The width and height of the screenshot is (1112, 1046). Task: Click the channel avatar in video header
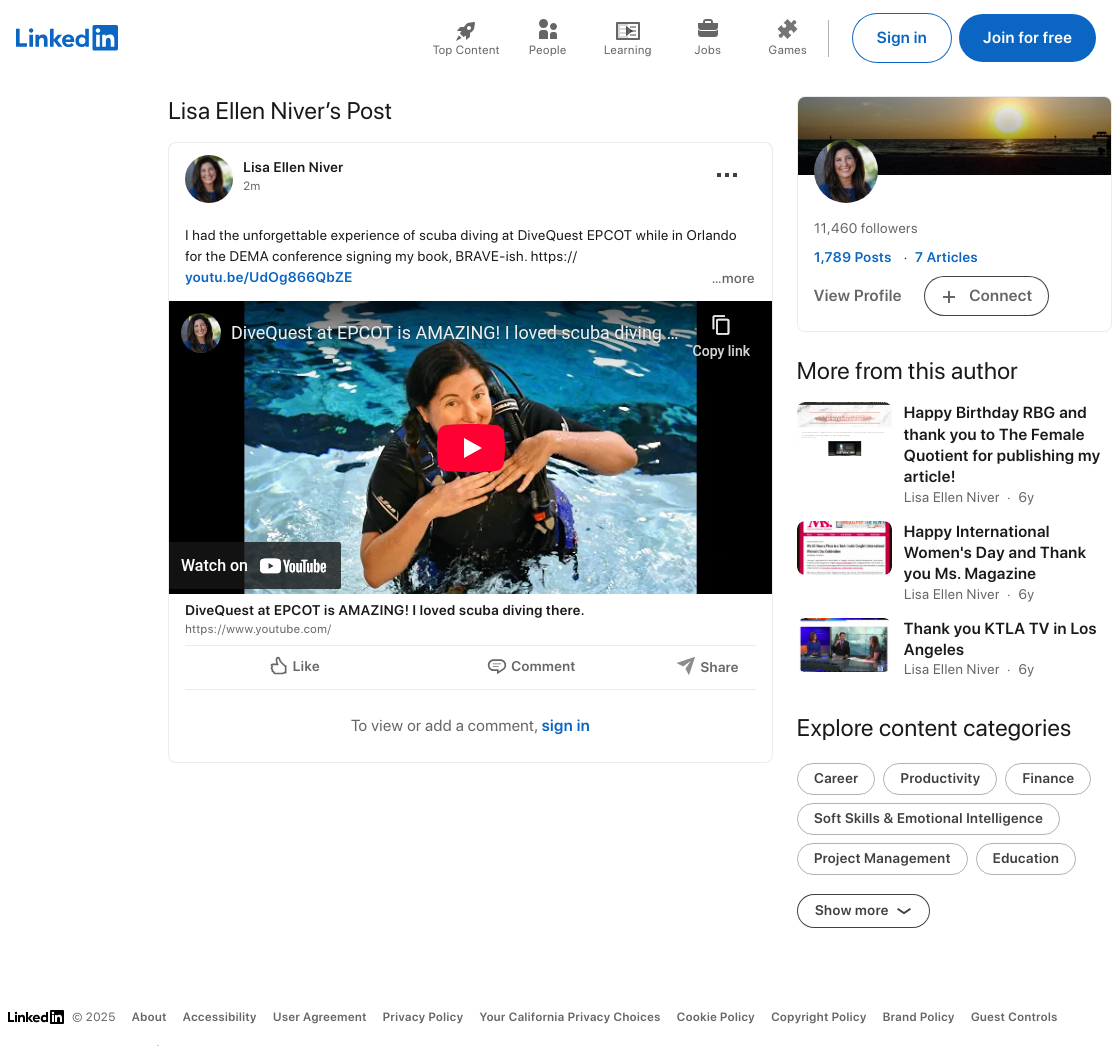point(201,333)
